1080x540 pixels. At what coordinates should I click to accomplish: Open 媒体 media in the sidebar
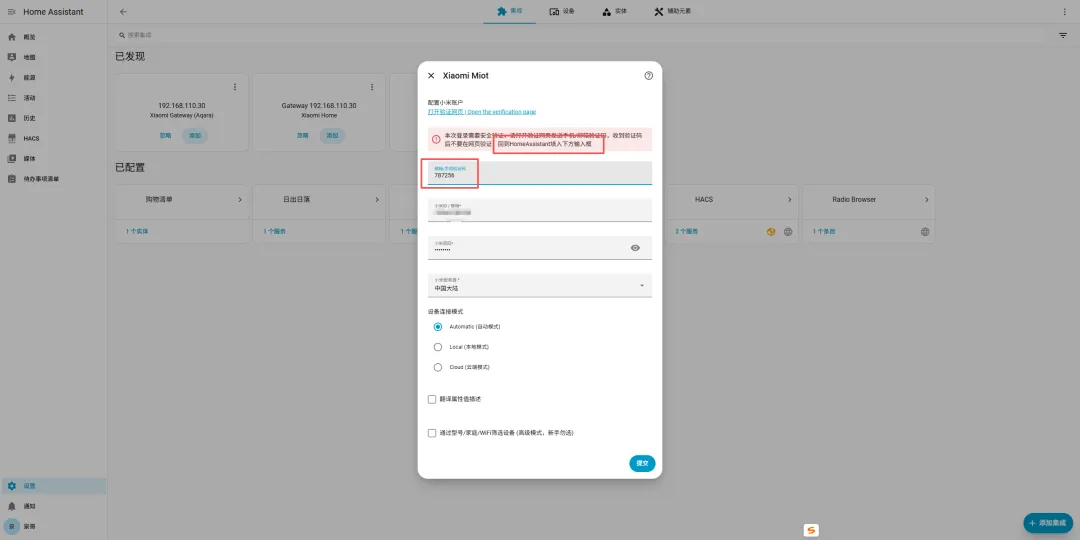[53, 158]
